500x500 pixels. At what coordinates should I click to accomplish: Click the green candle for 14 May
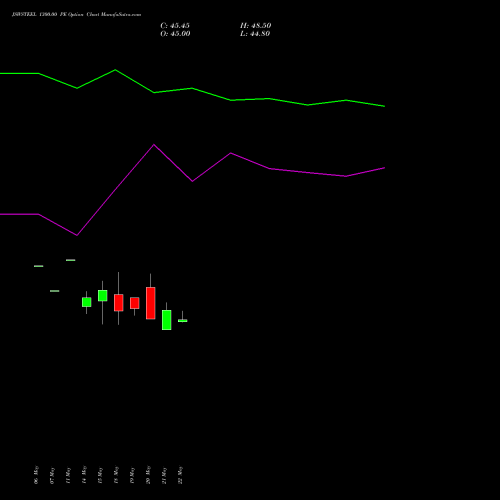(87, 302)
